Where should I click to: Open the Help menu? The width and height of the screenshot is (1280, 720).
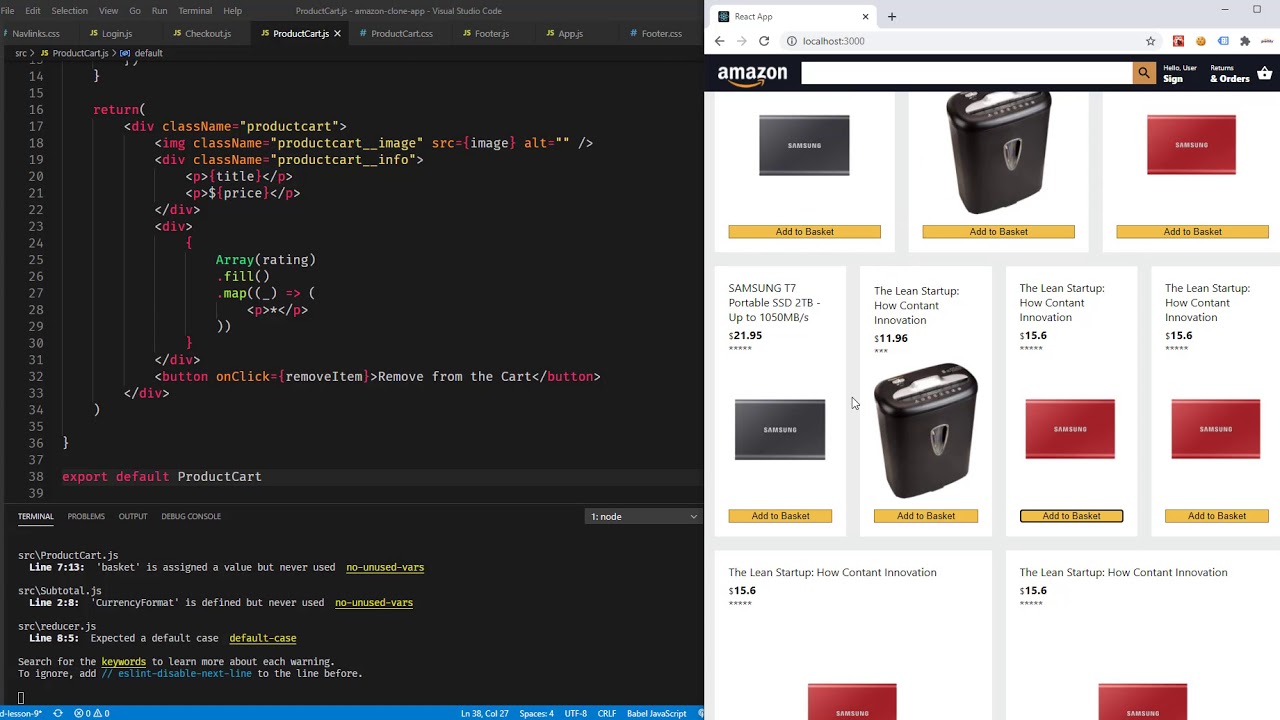(233, 11)
